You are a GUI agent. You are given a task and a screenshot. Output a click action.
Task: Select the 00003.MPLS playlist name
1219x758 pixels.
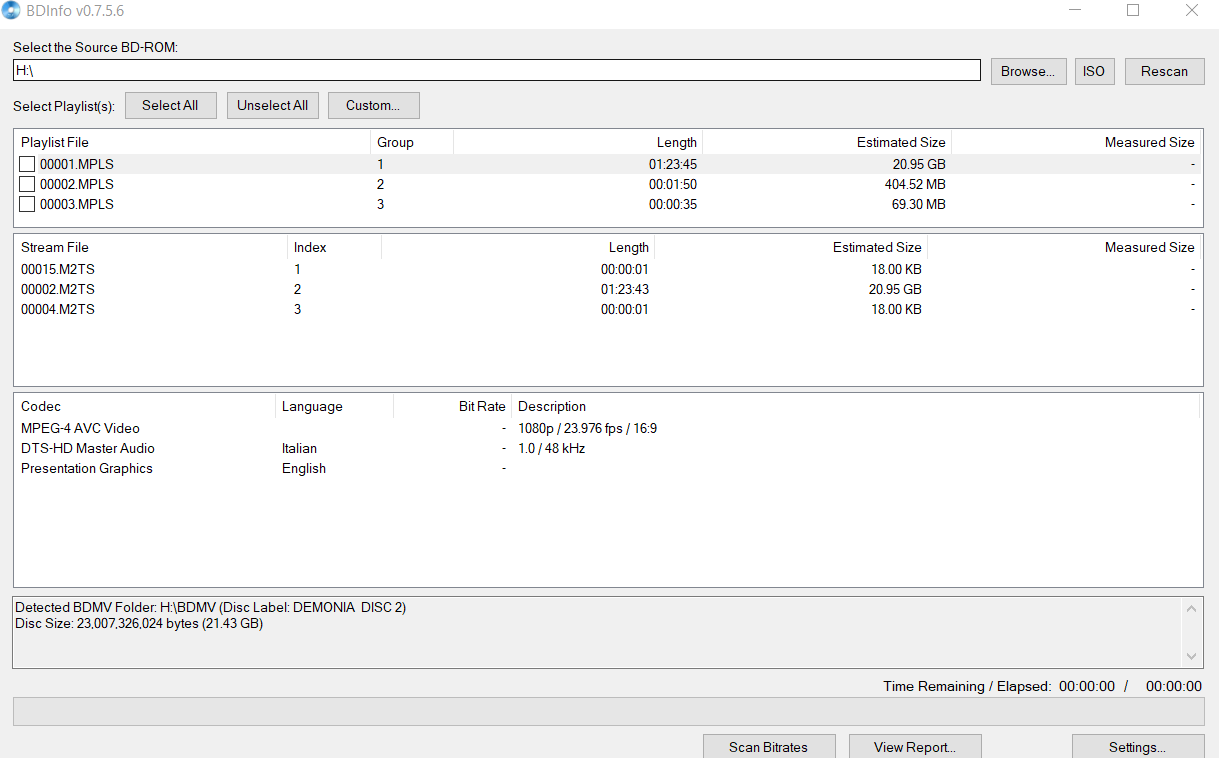pyautogui.click(x=77, y=204)
